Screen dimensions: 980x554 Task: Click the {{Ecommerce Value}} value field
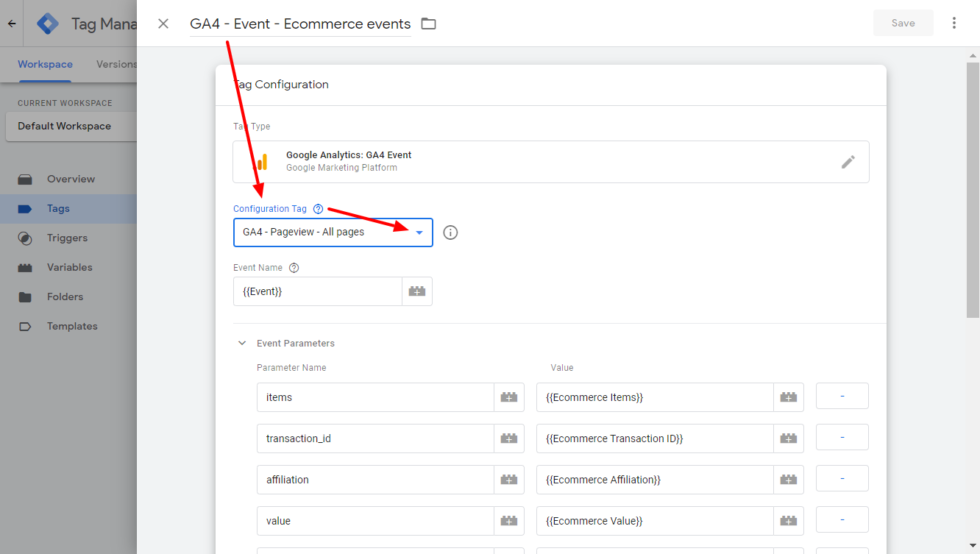(654, 521)
